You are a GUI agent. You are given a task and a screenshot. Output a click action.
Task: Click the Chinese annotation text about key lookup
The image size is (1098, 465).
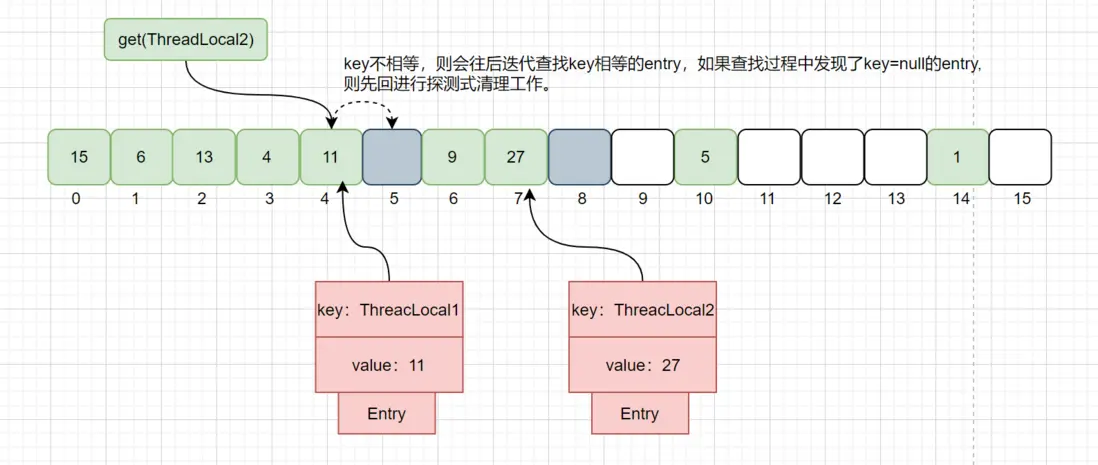point(660,74)
